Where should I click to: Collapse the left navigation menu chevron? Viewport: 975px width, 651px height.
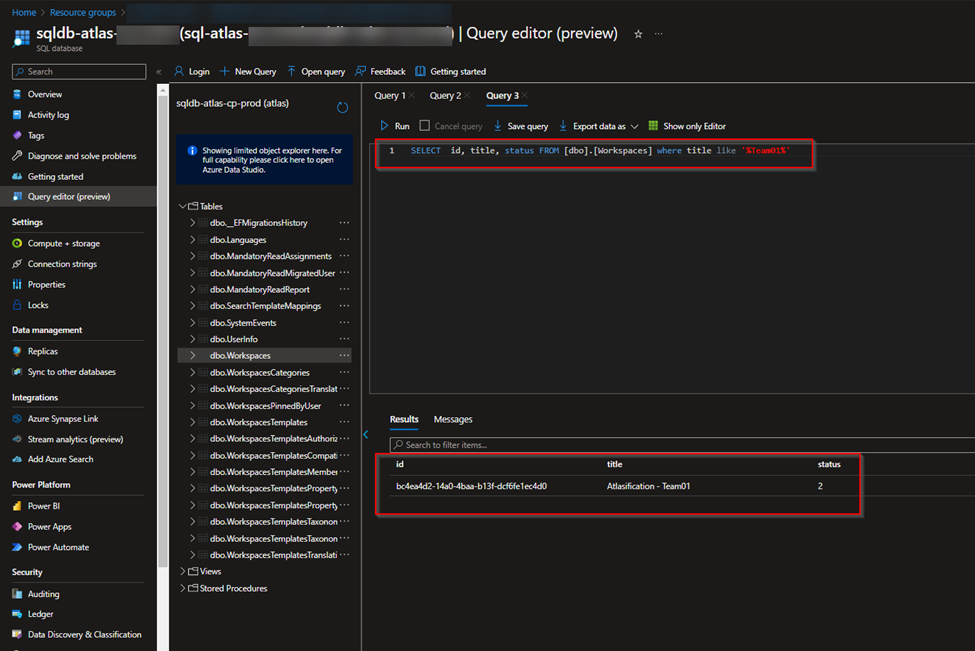pyautogui.click(x=158, y=72)
